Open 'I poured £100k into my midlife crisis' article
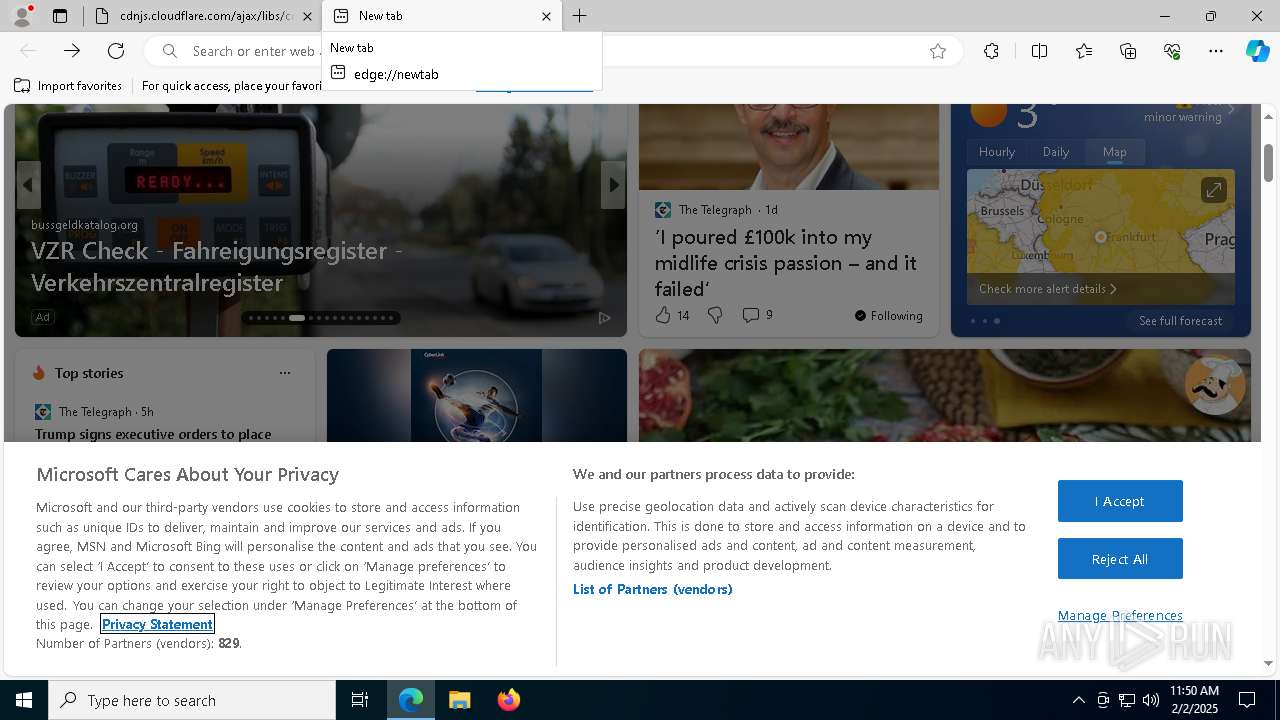Viewport: 1280px width, 720px height. coord(786,263)
